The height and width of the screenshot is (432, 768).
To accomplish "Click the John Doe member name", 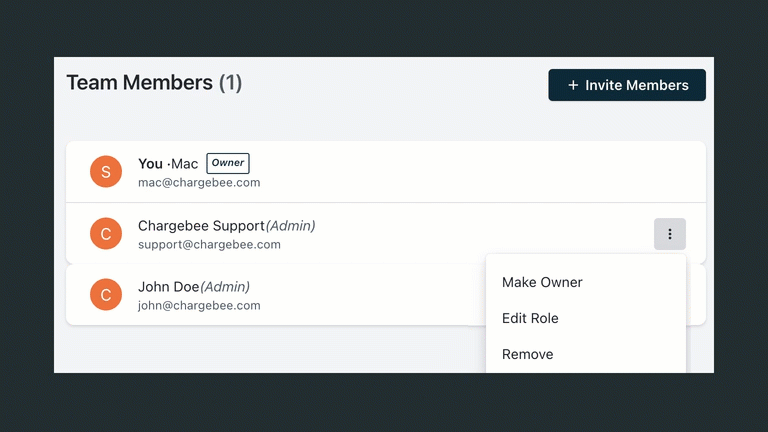I will click(168, 287).
